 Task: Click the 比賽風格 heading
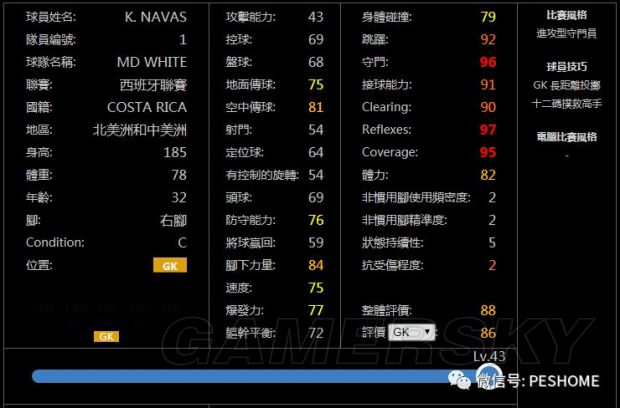tap(567, 16)
